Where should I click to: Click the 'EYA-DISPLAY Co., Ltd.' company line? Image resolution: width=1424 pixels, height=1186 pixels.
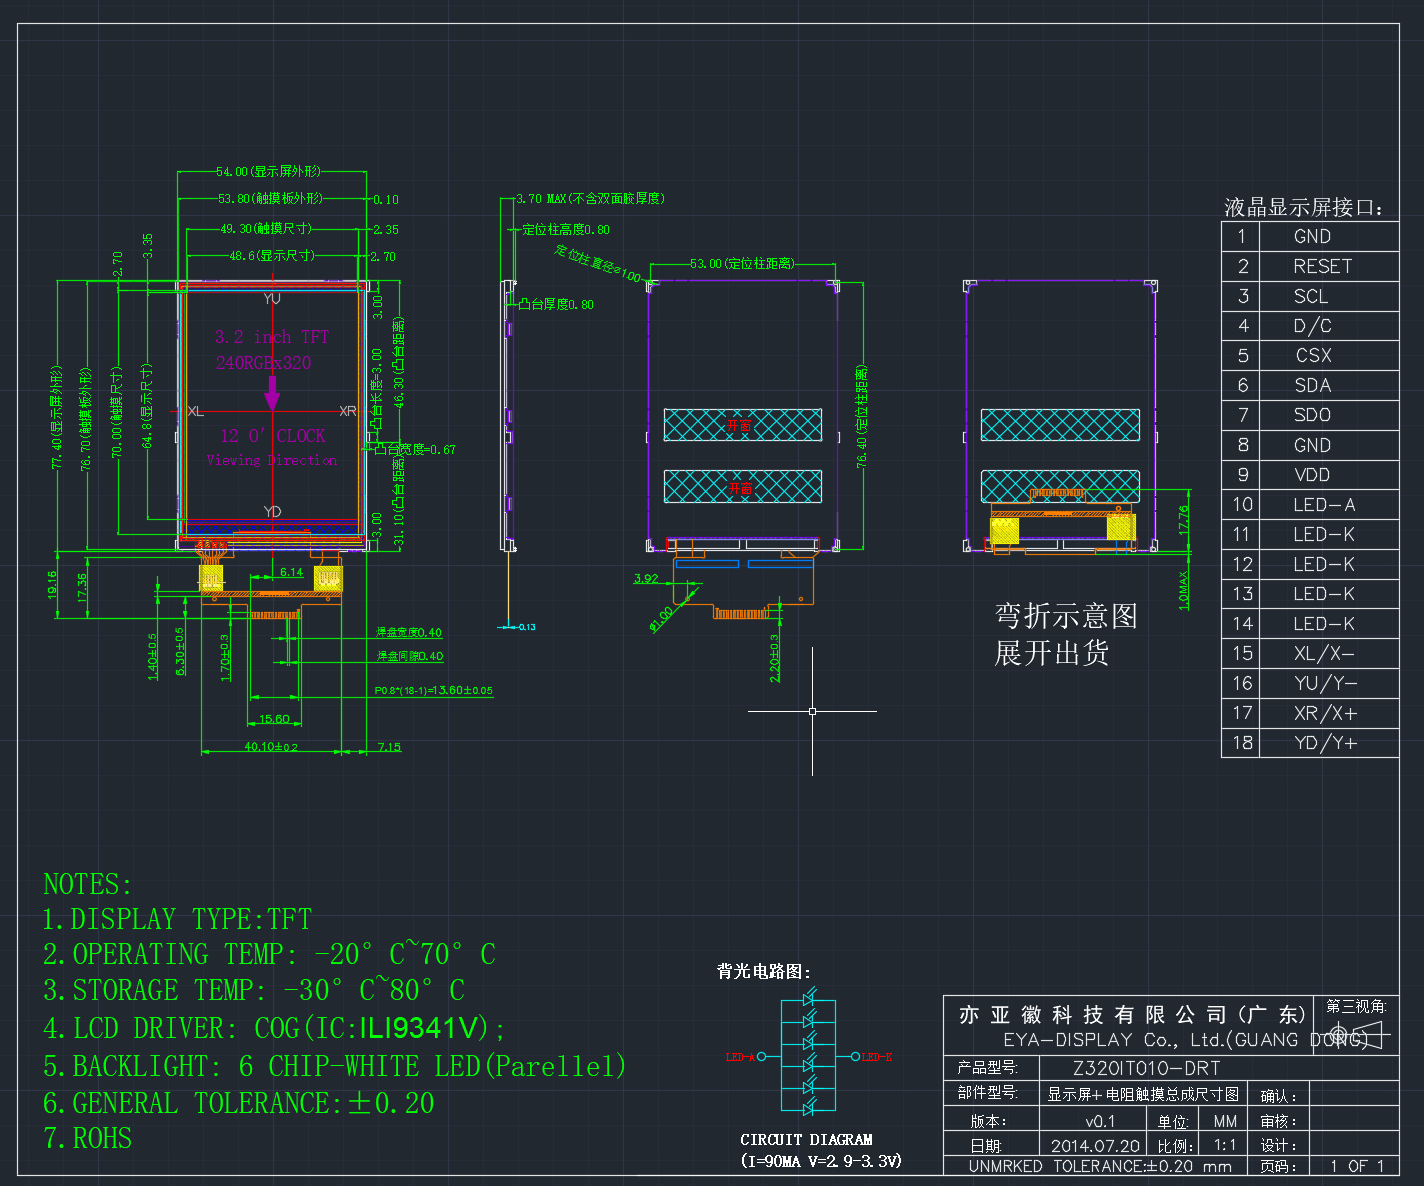tap(1186, 1040)
